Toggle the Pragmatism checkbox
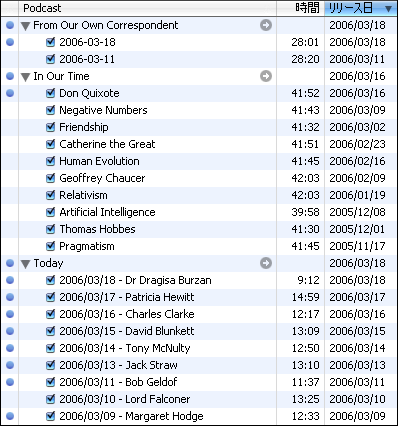The height and width of the screenshot is (426, 398). pyautogui.click(x=50, y=246)
